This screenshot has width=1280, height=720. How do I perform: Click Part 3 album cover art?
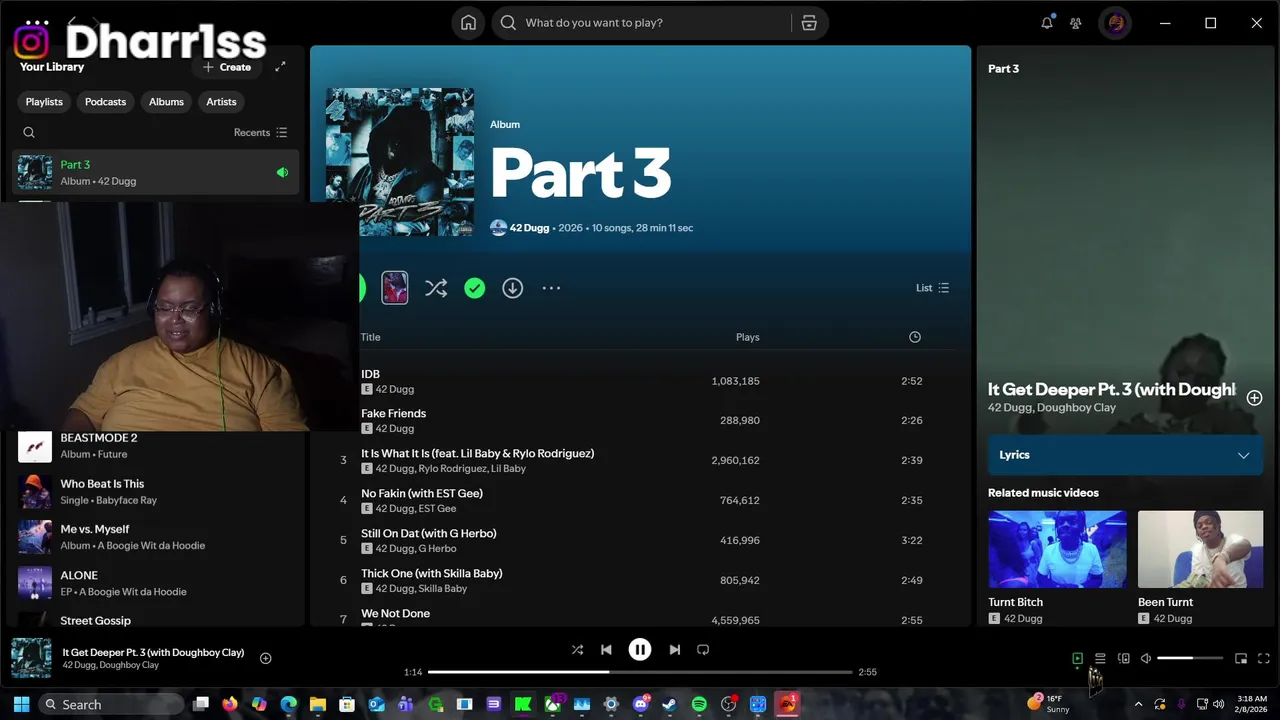[x=400, y=162]
